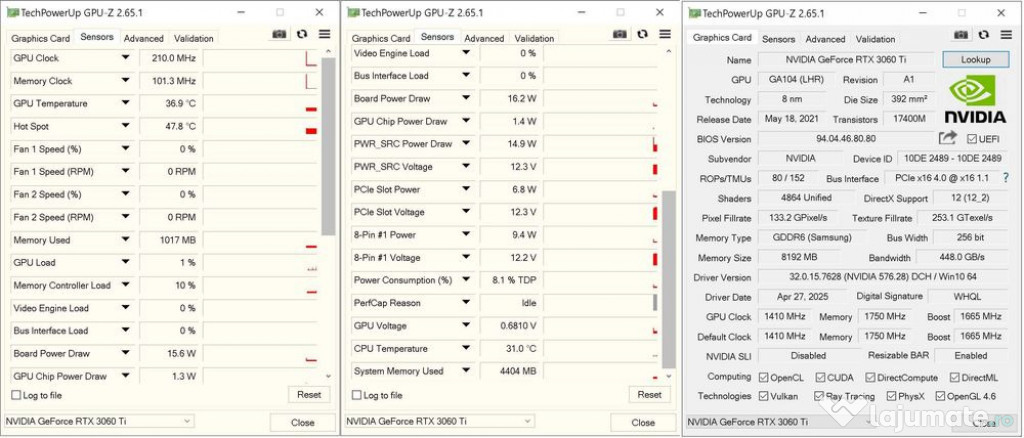Viewport: 1024px width, 438px height.
Task: Open GPU Clock sensor dropdown arrow
Action: (125, 58)
